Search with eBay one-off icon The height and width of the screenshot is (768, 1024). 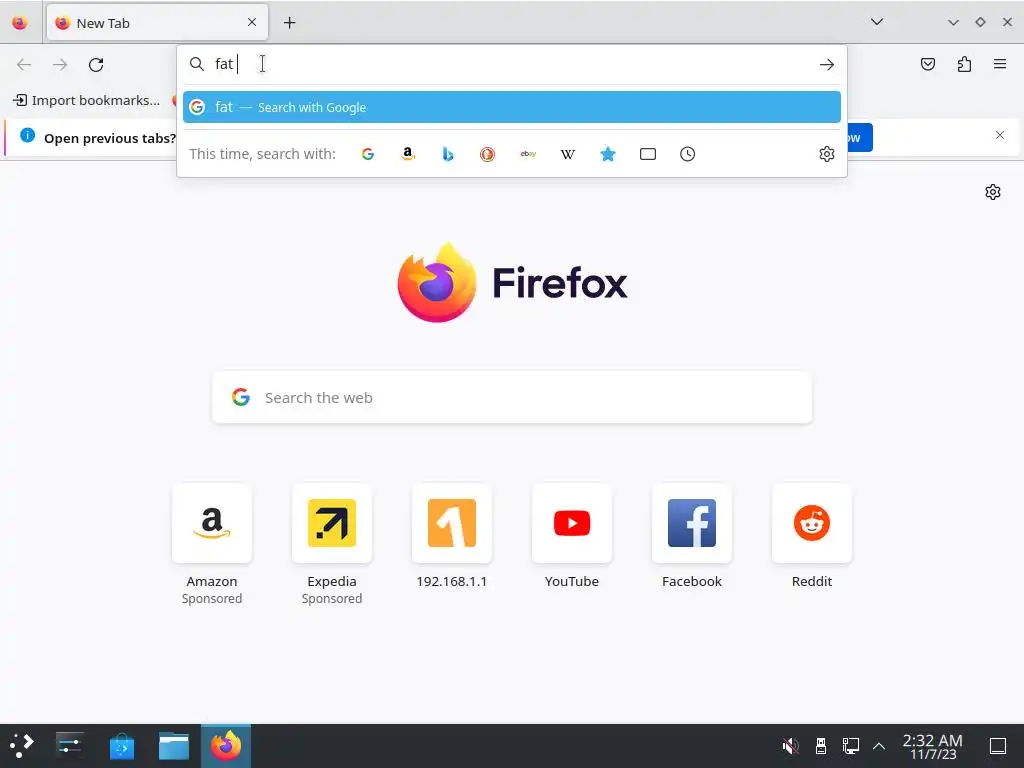coord(528,154)
